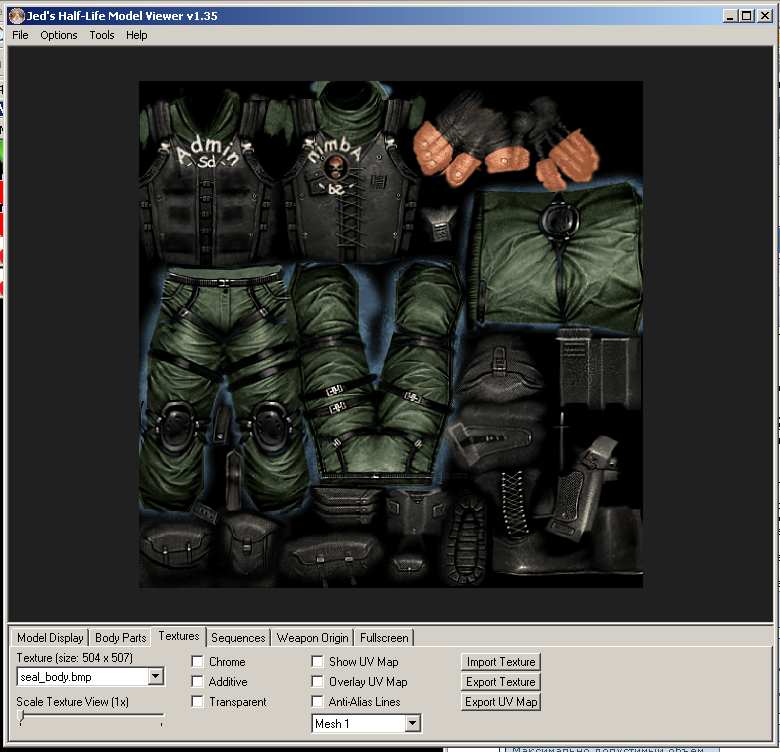Open the Options menu
The width and height of the screenshot is (780, 752).
pyautogui.click(x=59, y=35)
